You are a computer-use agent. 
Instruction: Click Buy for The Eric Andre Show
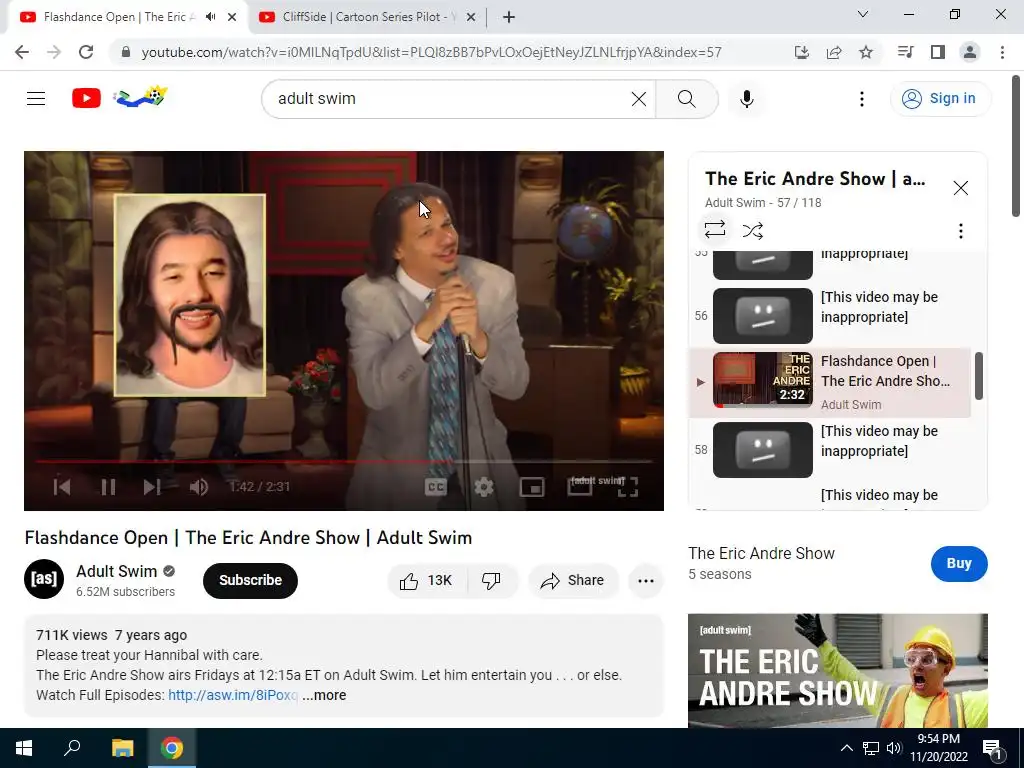(958, 564)
